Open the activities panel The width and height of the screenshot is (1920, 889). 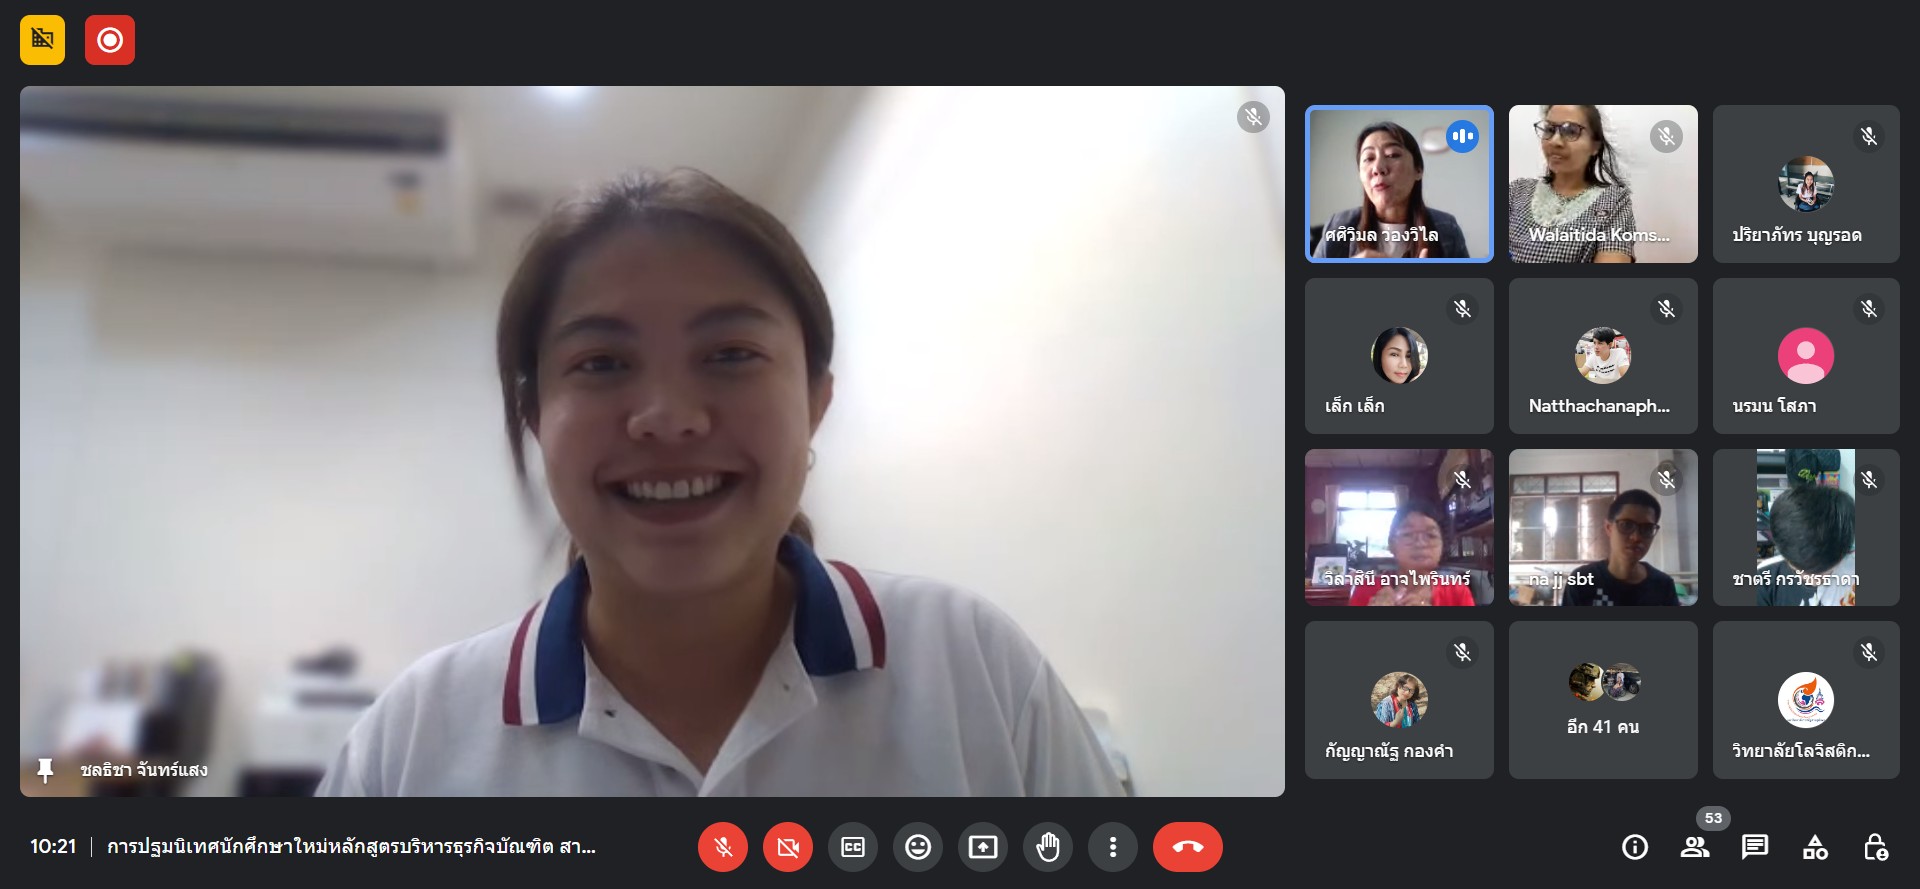tap(1815, 847)
